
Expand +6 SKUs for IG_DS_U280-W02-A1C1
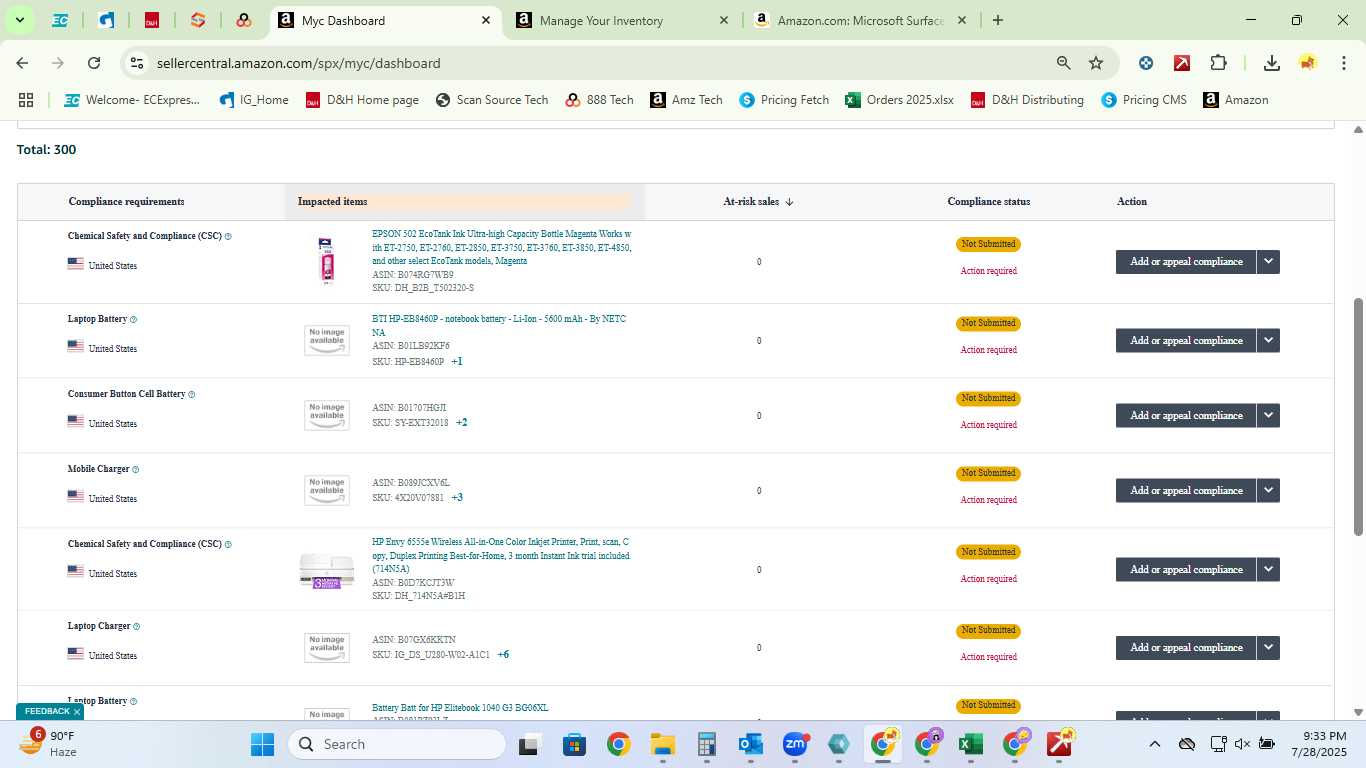pos(503,655)
